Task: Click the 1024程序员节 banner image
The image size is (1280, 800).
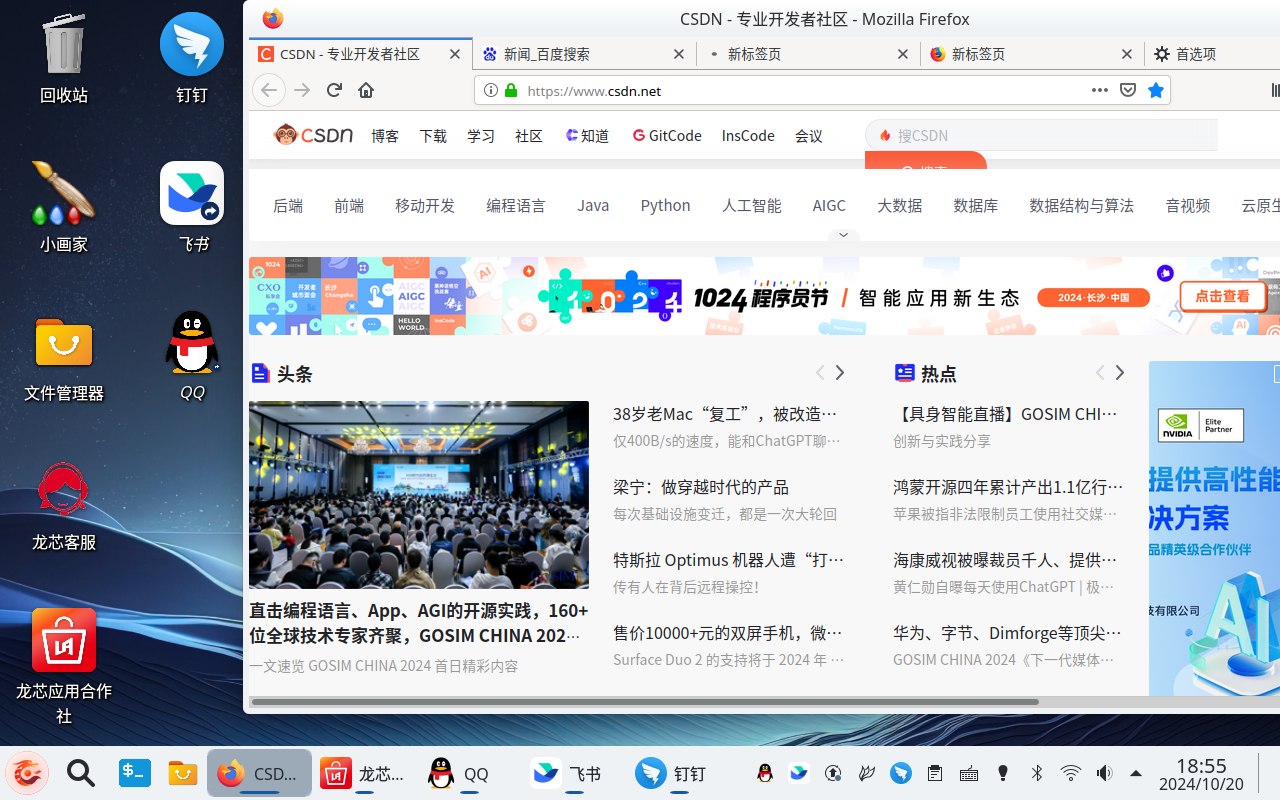Action: 764,296
